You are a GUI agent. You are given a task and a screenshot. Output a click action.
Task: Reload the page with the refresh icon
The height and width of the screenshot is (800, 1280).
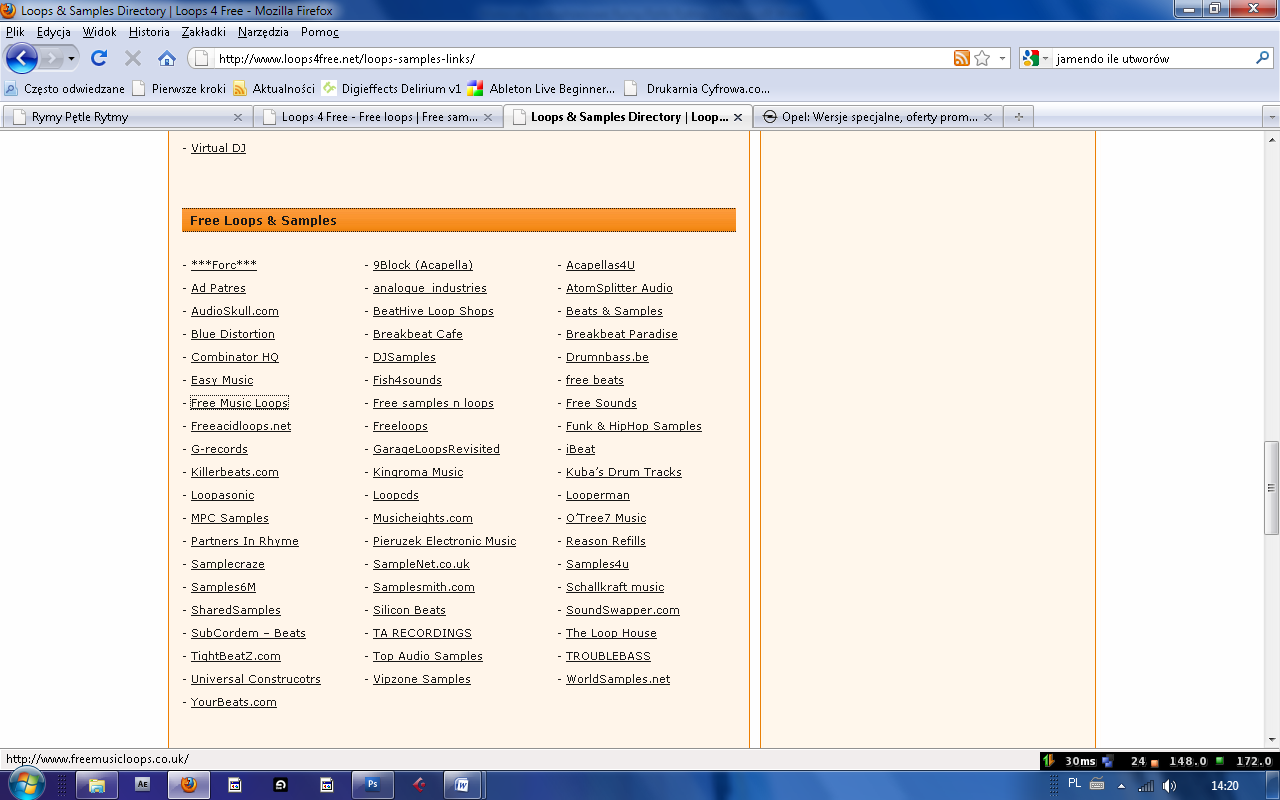(99, 58)
